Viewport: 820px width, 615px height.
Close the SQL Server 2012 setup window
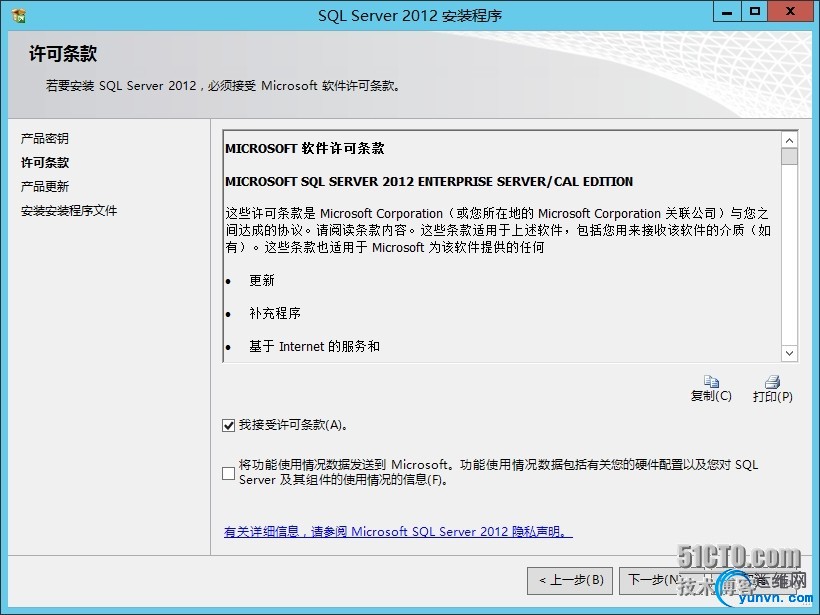(x=790, y=12)
